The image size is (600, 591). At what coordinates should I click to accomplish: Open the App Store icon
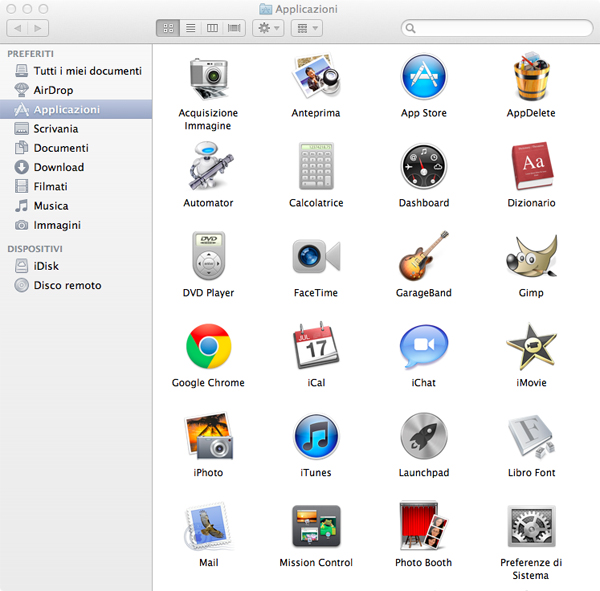click(x=423, y=78)
